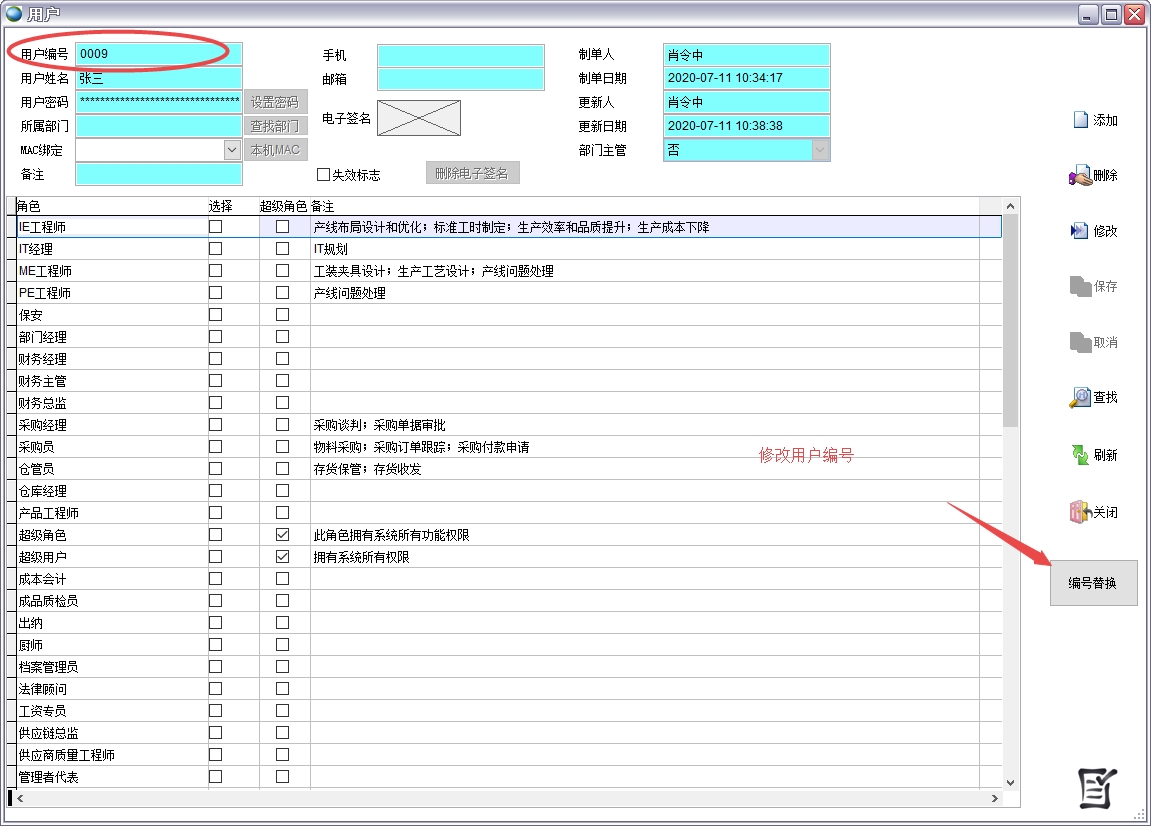
Task: Open the 部门主管 dropdown arrow
Action: coord(820,150)
